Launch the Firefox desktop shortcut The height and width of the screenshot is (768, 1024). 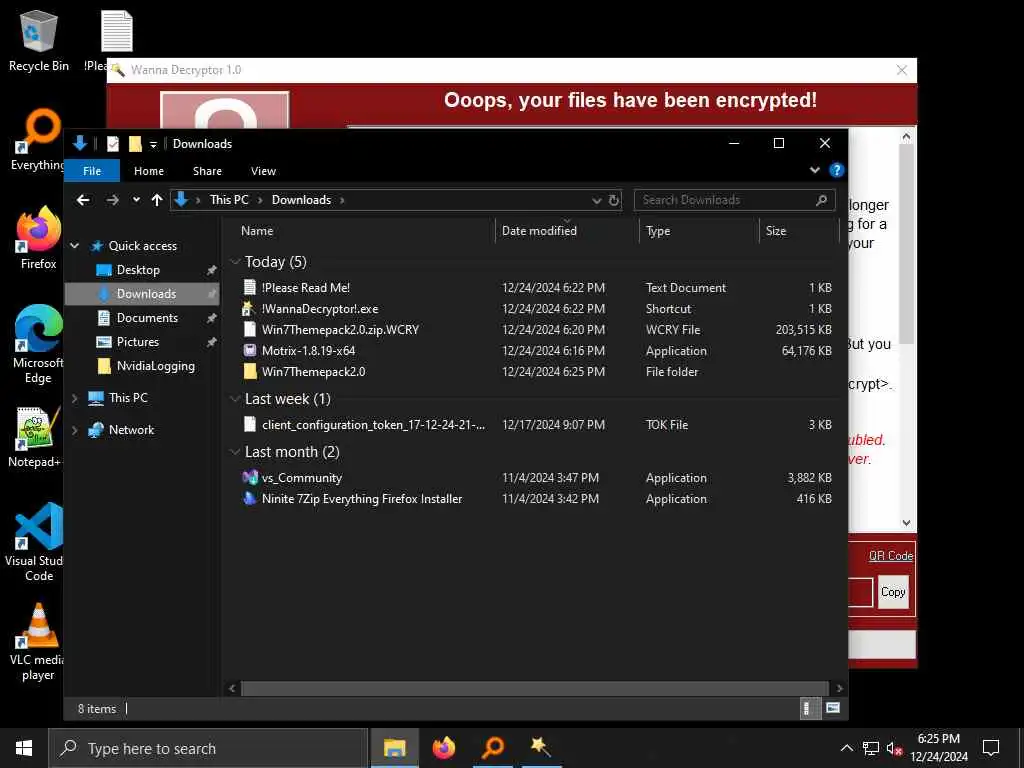tap(38, 238)
